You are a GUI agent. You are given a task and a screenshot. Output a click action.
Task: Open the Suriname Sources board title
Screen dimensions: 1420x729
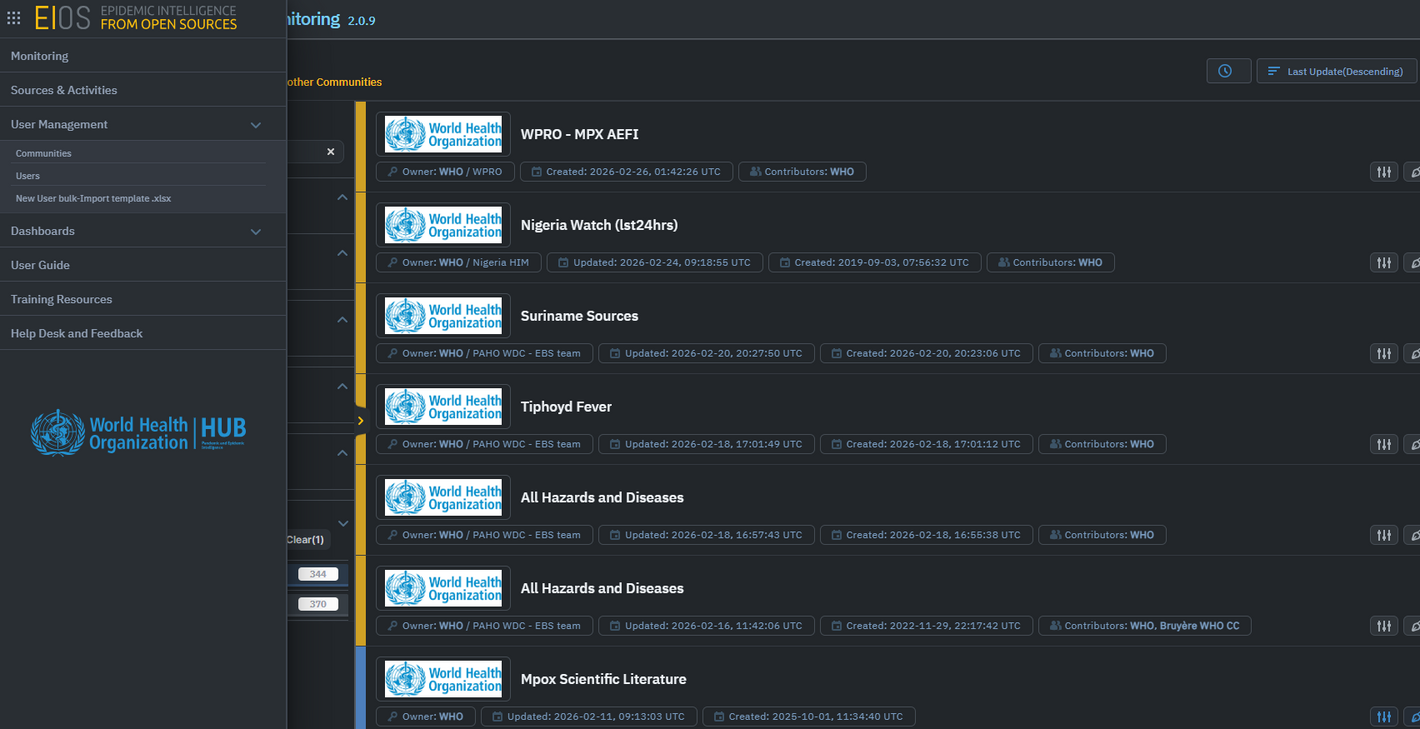(x=579, y=316)
